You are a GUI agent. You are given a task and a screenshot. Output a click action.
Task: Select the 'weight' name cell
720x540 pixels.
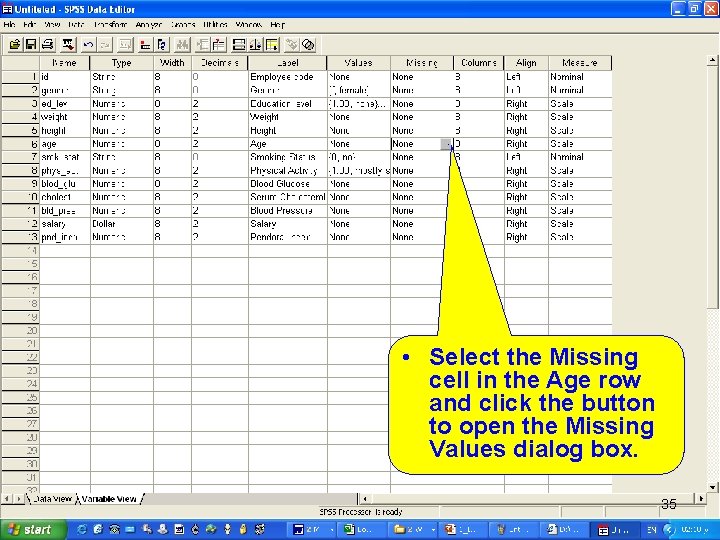click(x=65, y=117)
